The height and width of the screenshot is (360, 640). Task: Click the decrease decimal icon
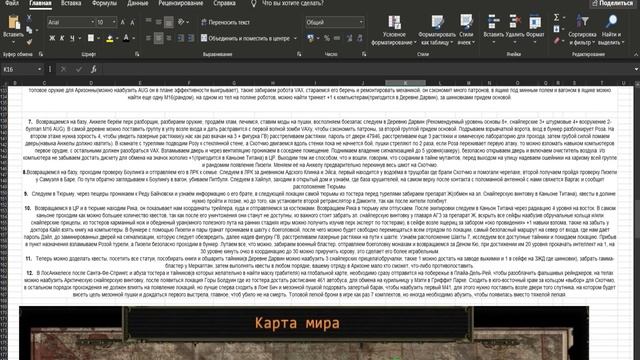point(360,38)
